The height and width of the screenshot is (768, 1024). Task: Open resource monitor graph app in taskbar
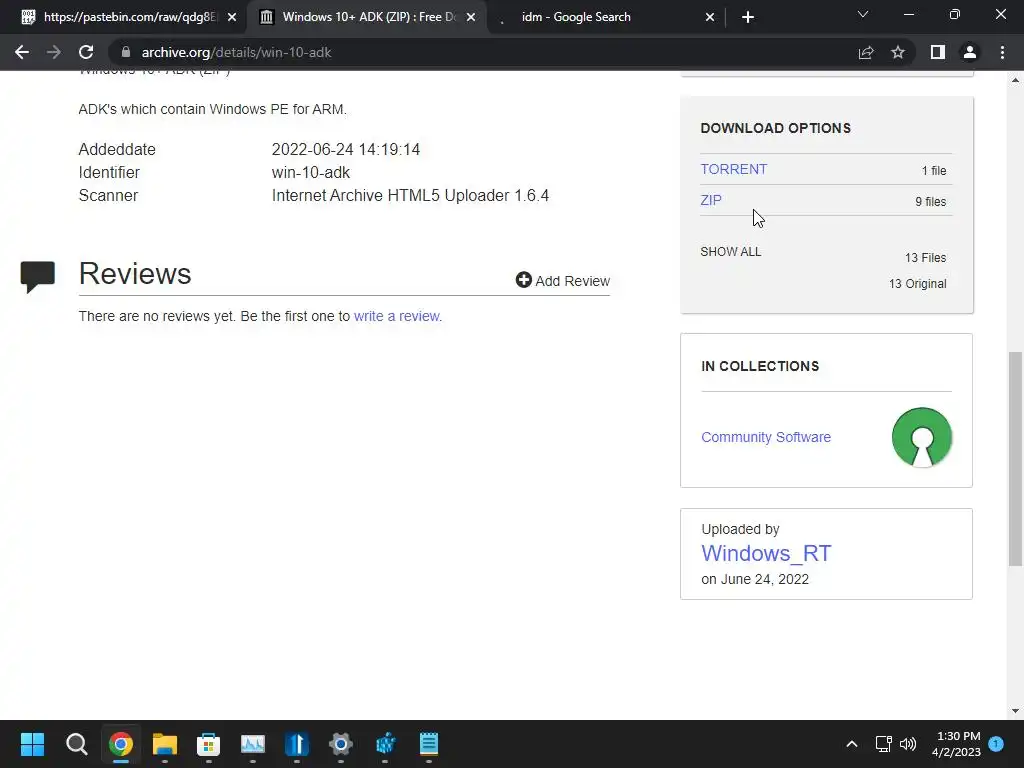point(253,744)
